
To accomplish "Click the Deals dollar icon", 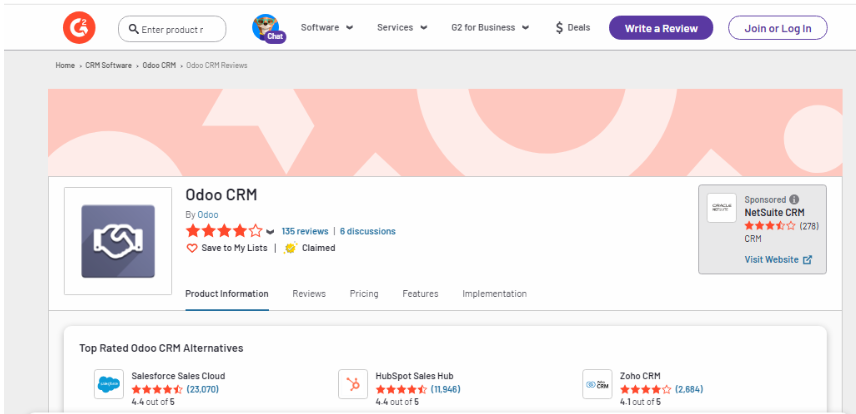I will 559,28.
